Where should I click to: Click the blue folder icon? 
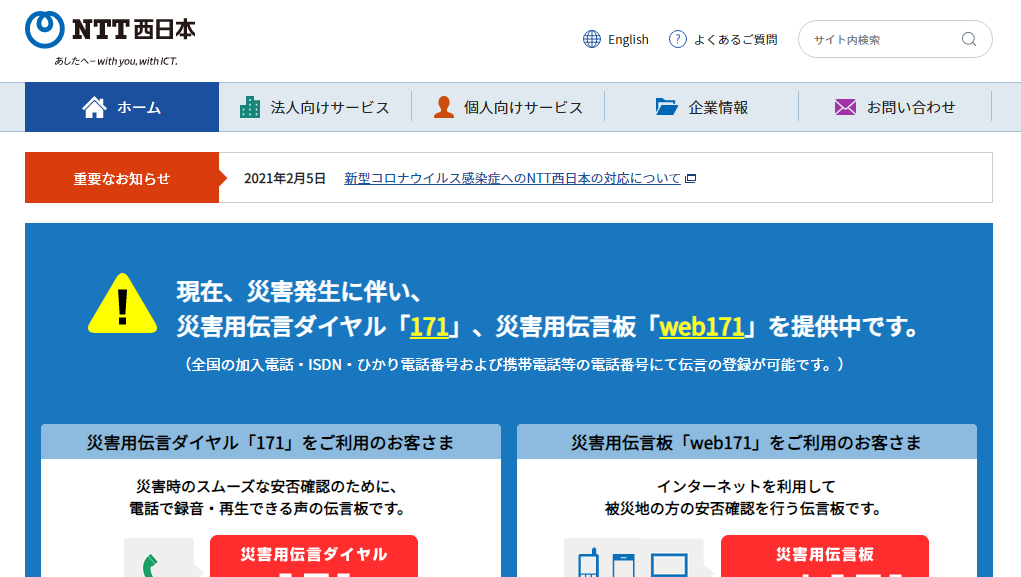pos(666,107)
